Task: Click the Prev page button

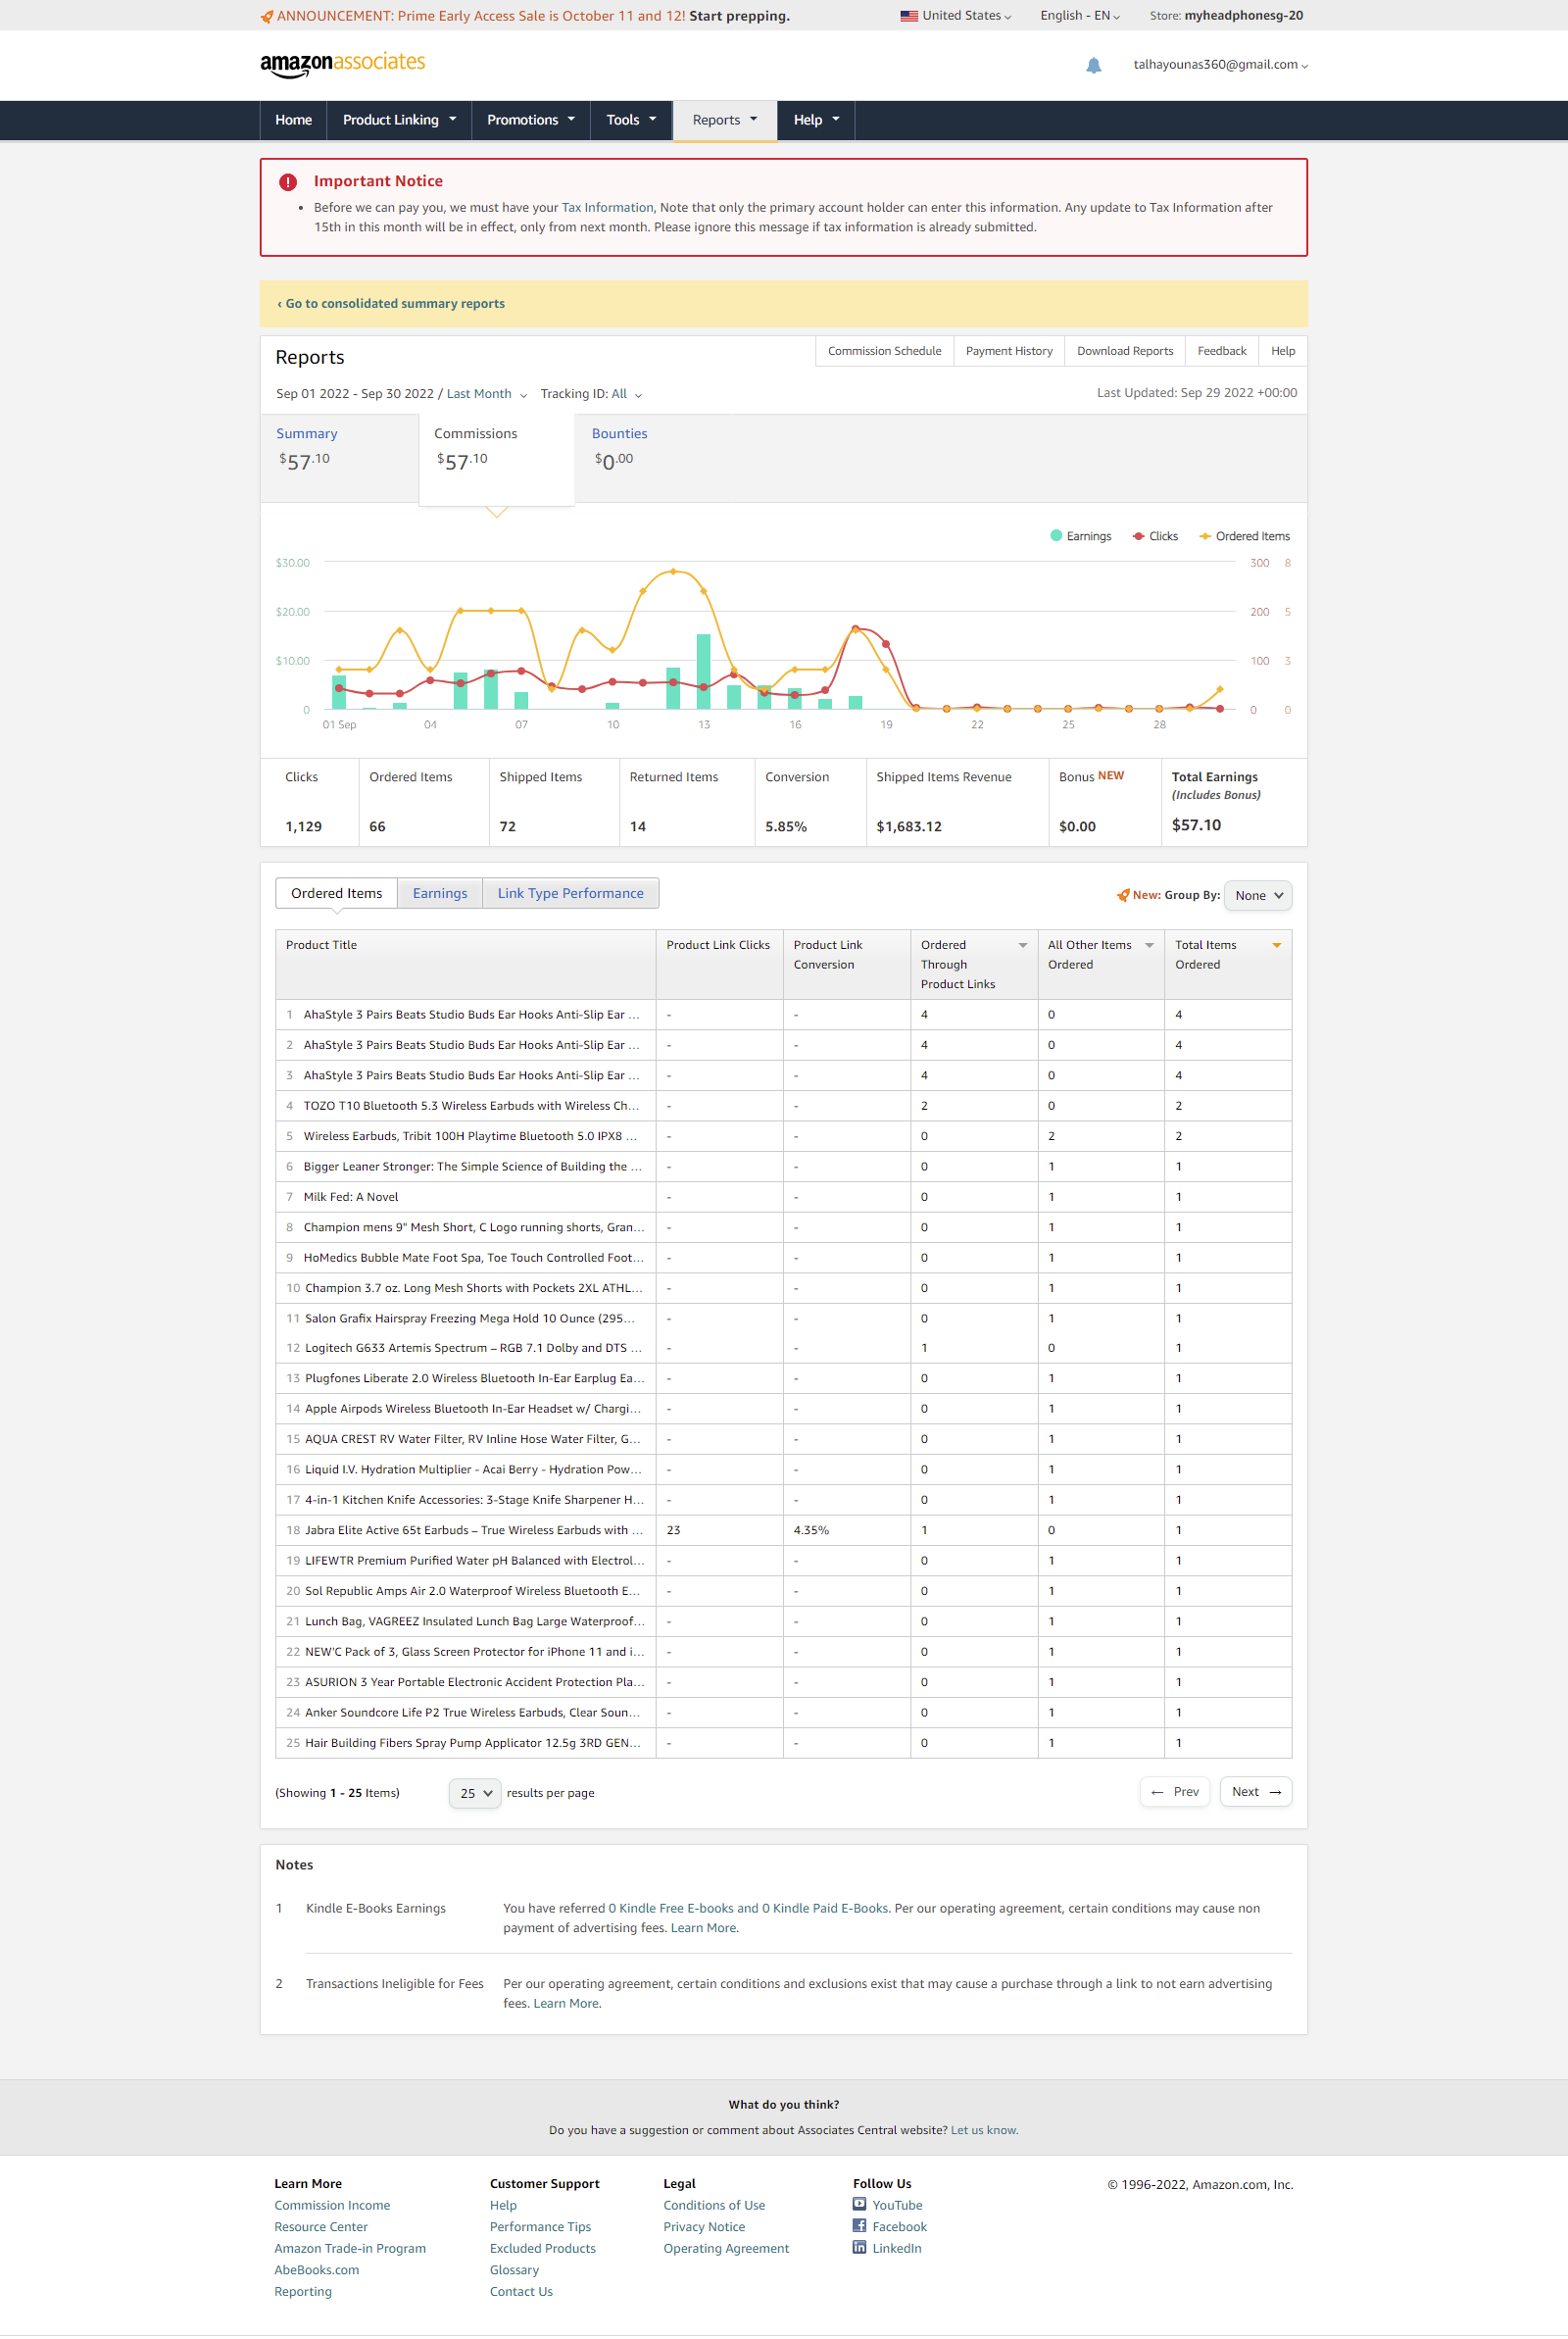Action: (1175, 1791)
